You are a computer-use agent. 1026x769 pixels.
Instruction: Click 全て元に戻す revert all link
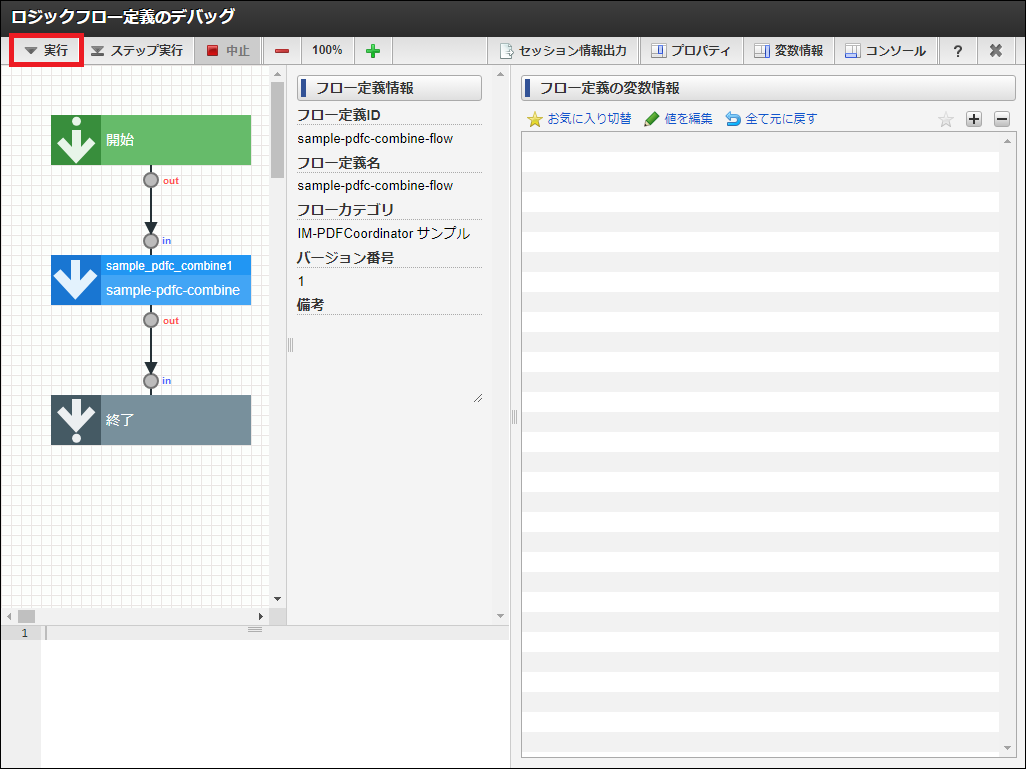click(771, 119)
